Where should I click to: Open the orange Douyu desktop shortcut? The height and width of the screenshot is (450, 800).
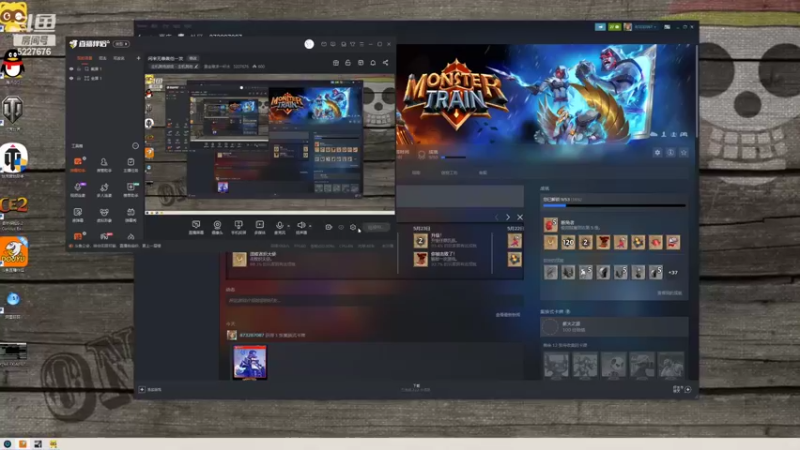14,252
